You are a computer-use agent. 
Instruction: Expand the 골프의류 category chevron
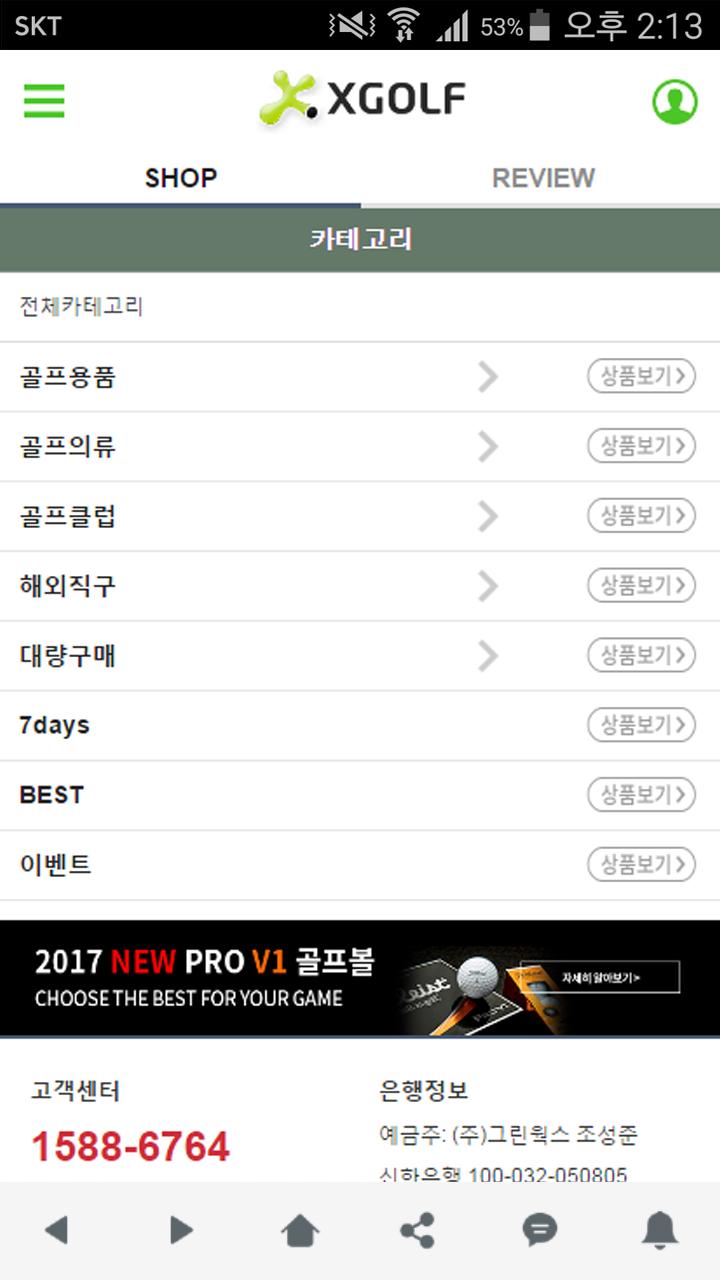[488, 447]
